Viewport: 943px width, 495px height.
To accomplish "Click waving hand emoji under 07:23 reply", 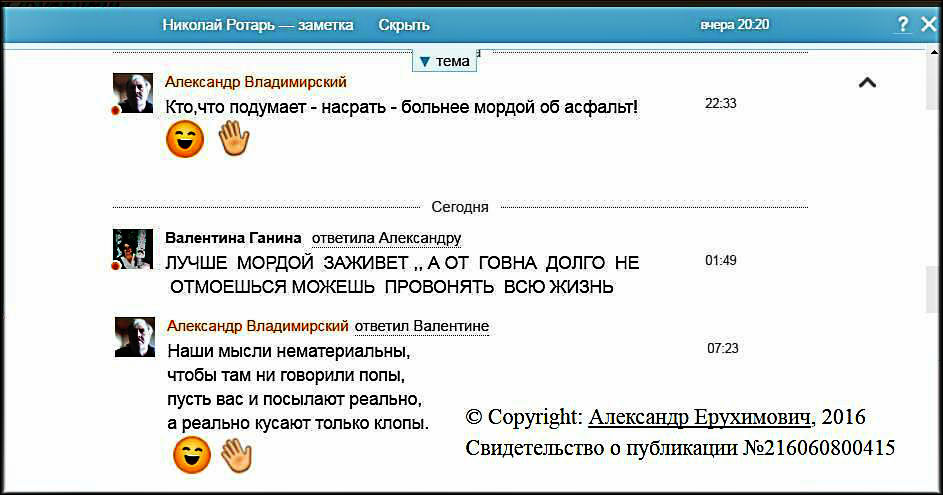I will click(x=237, y=455).
